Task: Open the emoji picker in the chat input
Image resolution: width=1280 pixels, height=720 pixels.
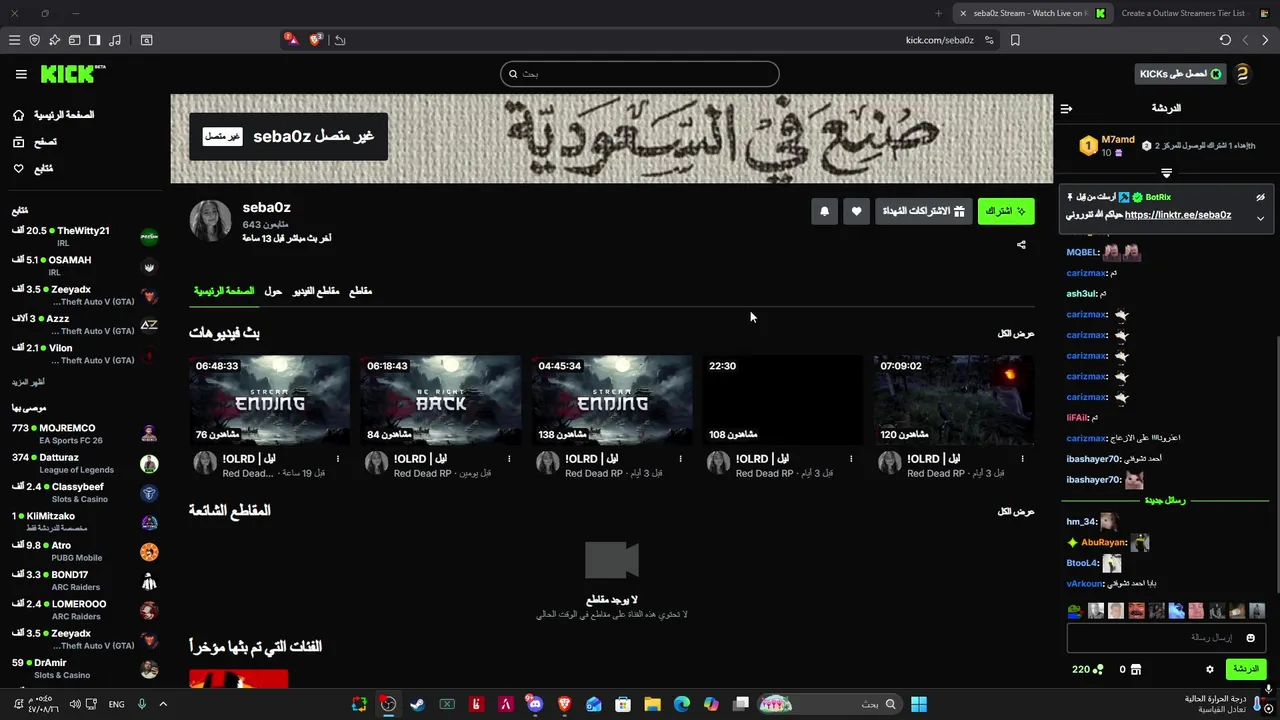Action: tap(1250, 638)
